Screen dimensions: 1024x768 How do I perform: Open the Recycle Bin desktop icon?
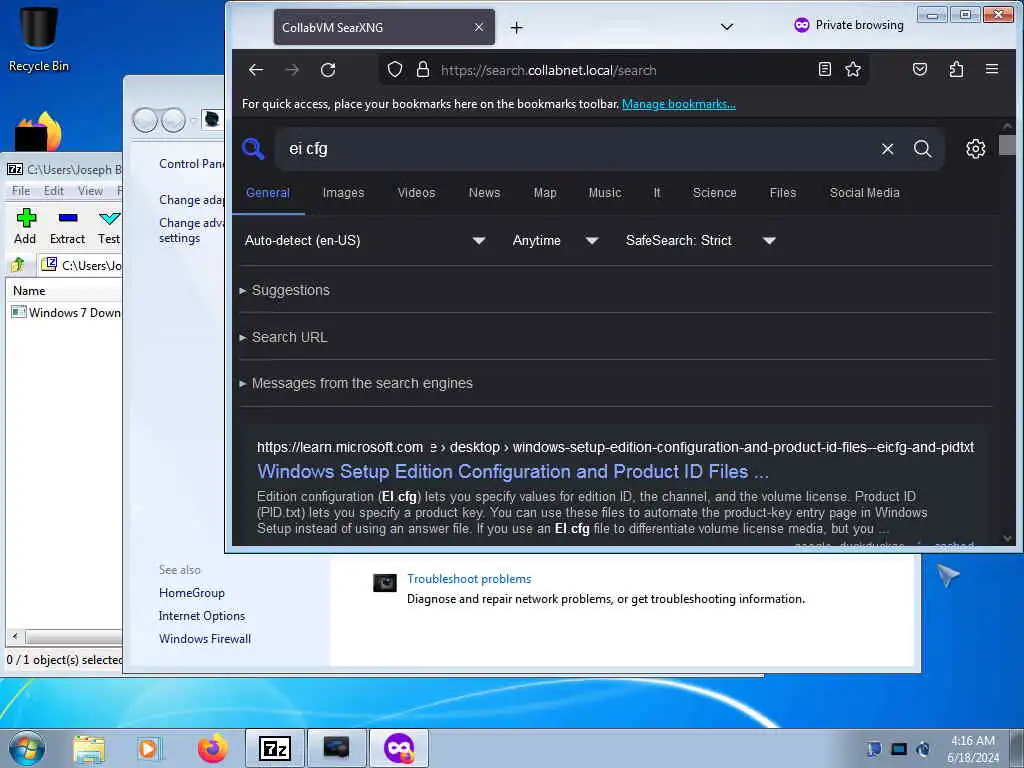(x=39, y=39)
